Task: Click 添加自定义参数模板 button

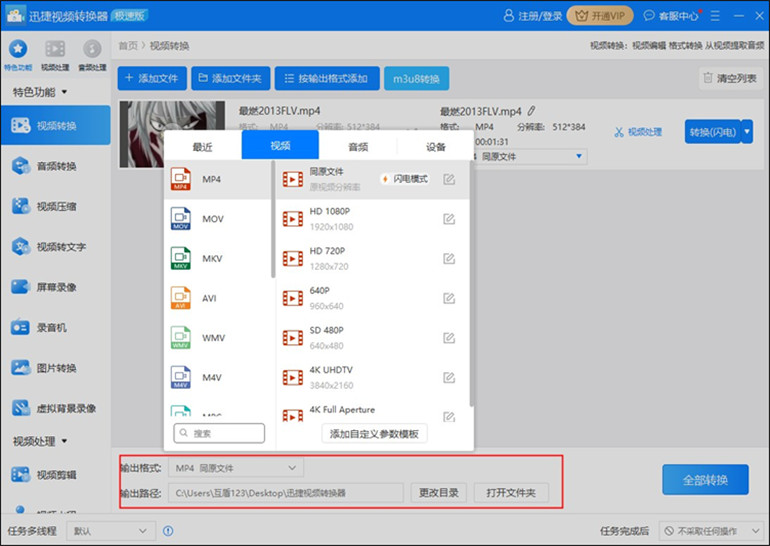Action: click(x=374, y=434)
